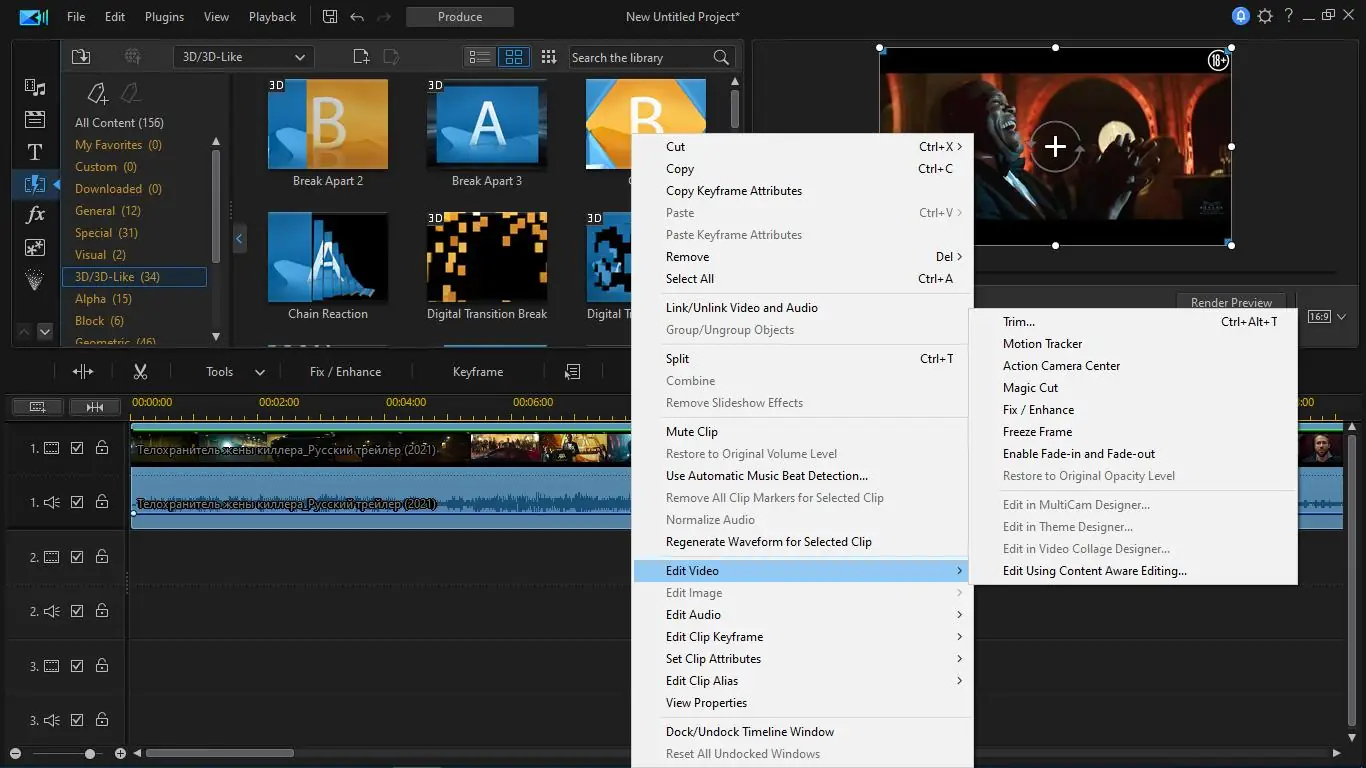Screen dimensions: 1366x768
Task: Click the Fix / Enhance button above the timeline
Action: click(x=345, y=372)
